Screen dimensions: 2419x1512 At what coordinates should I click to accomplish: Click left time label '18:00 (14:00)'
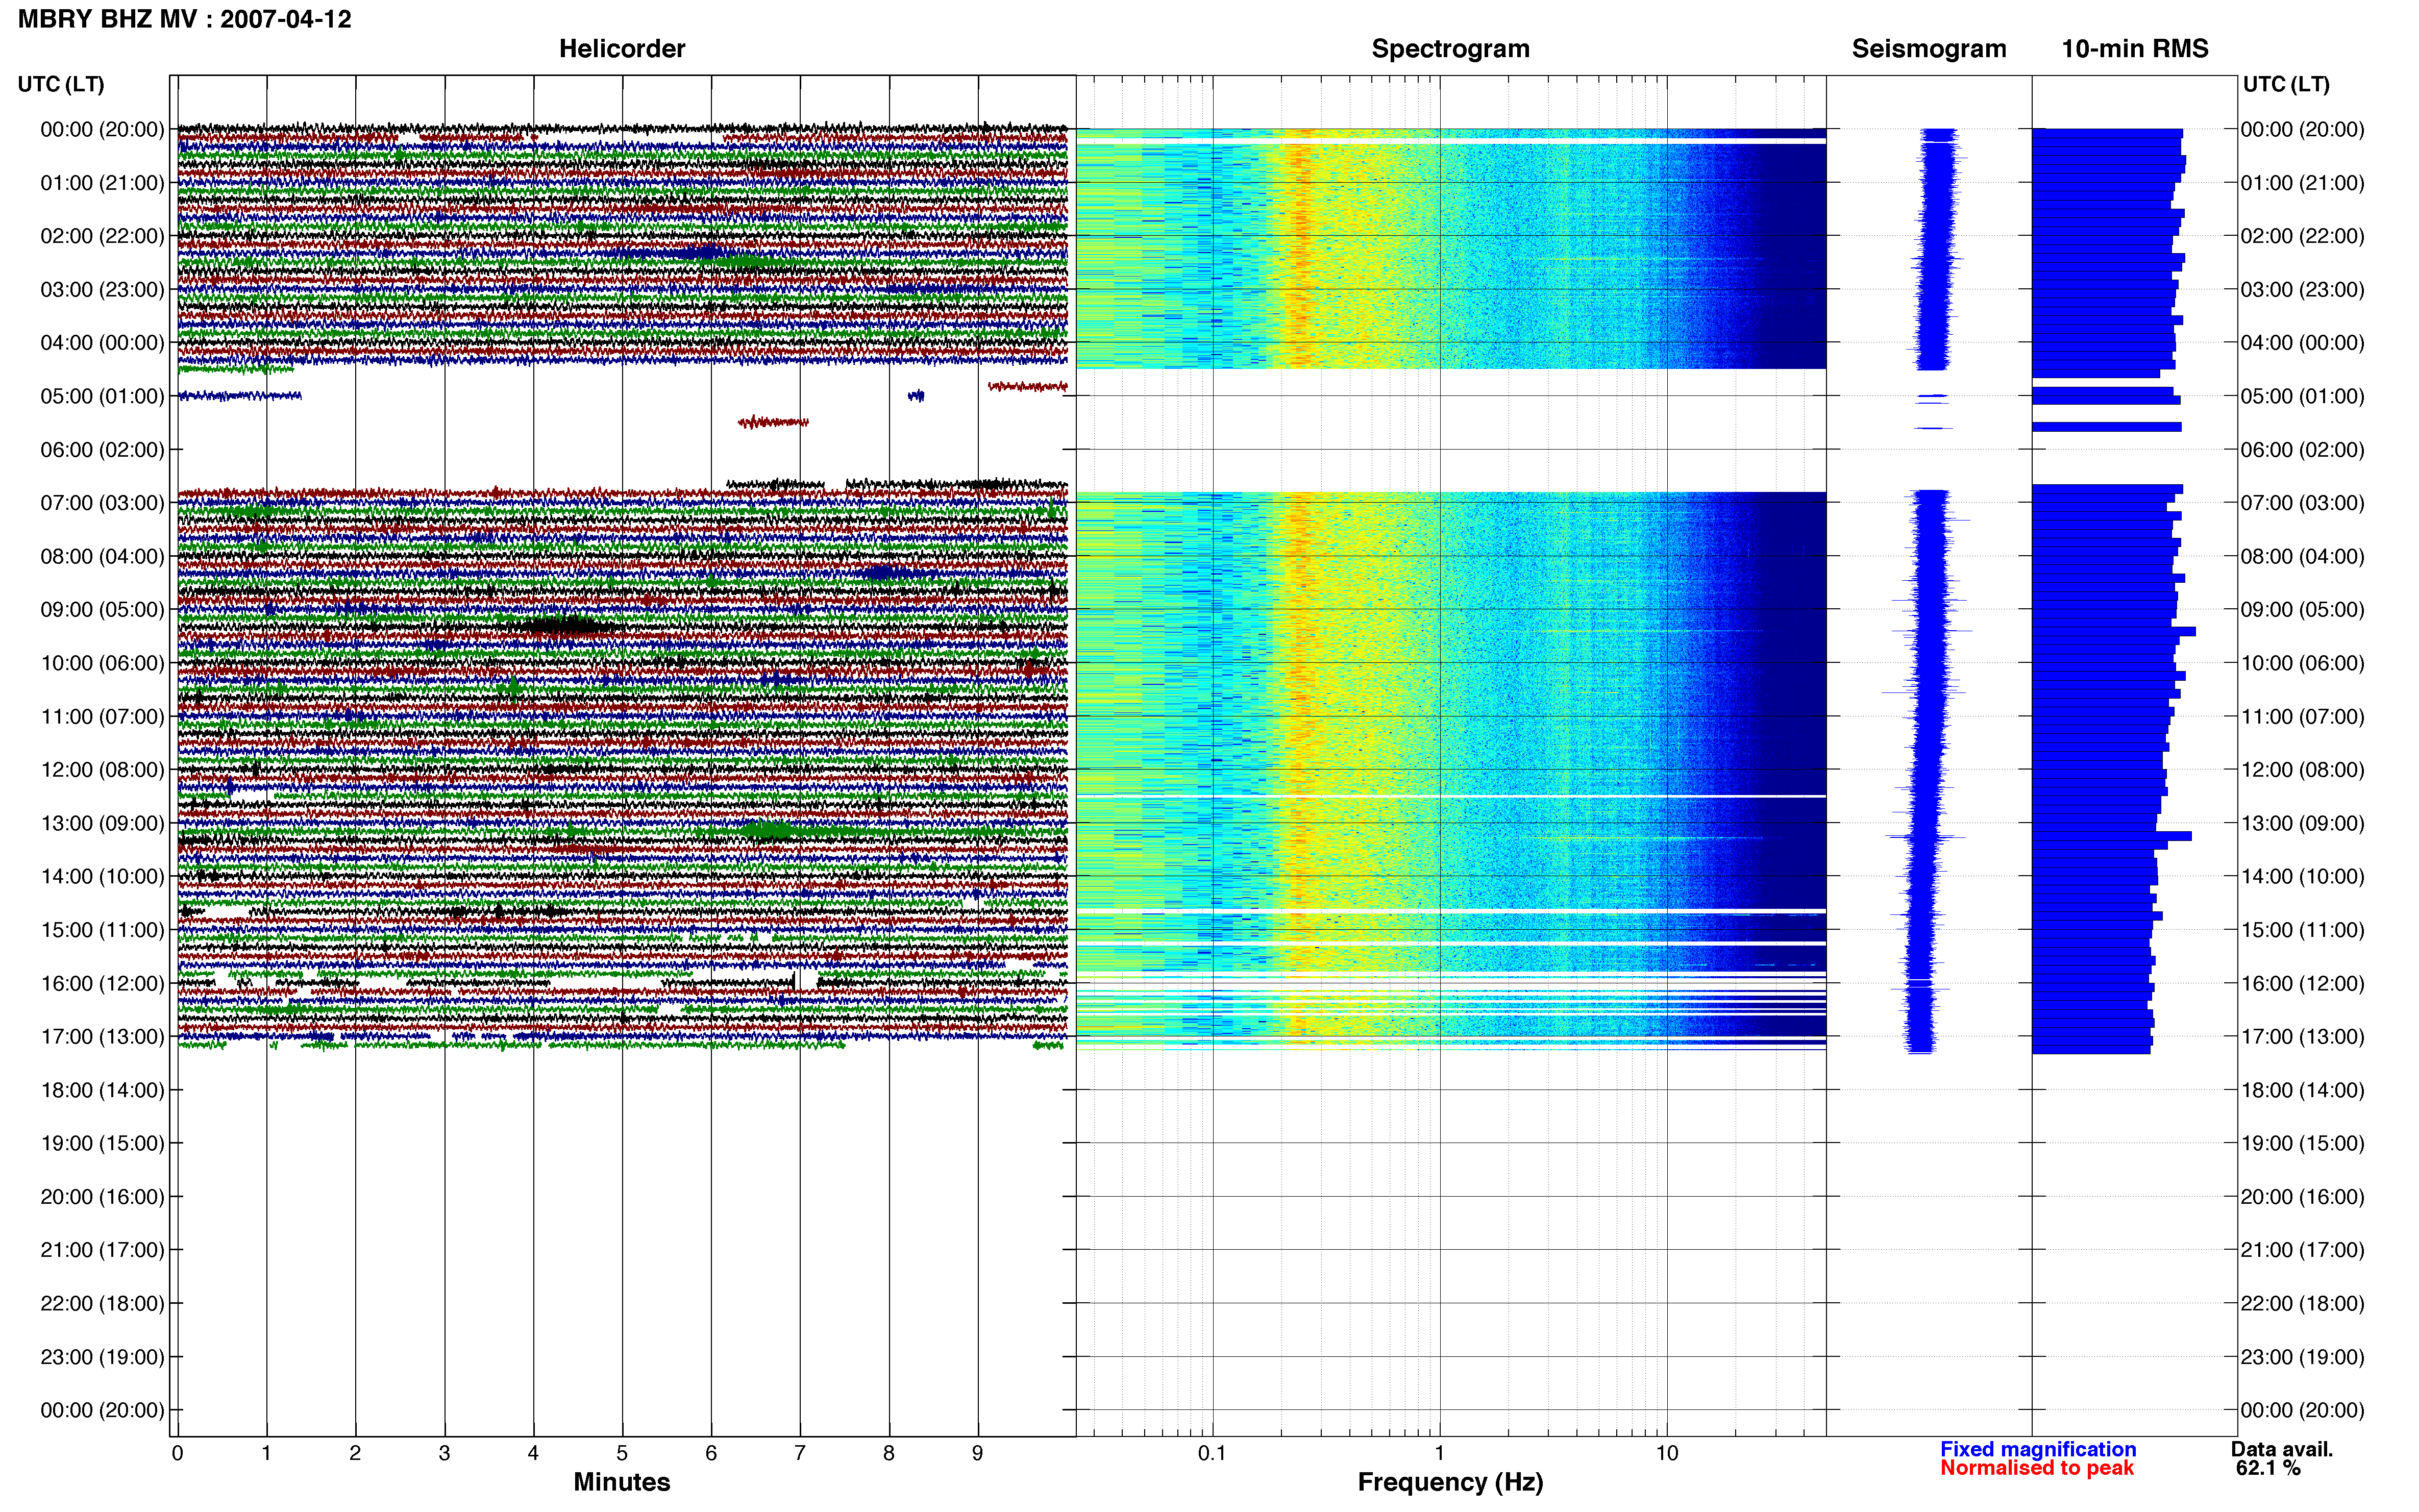click(102, 1090)
